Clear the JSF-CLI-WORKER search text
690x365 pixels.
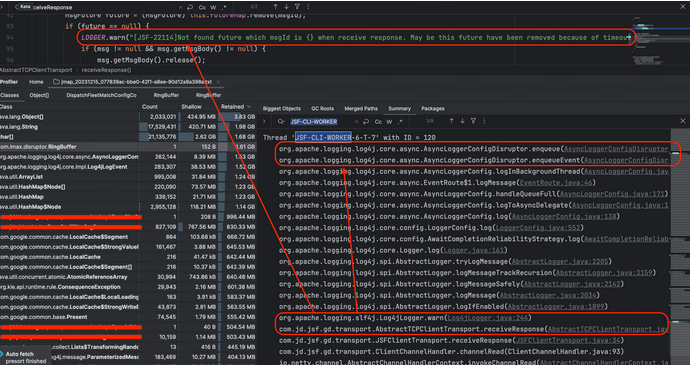coord(356,122)
